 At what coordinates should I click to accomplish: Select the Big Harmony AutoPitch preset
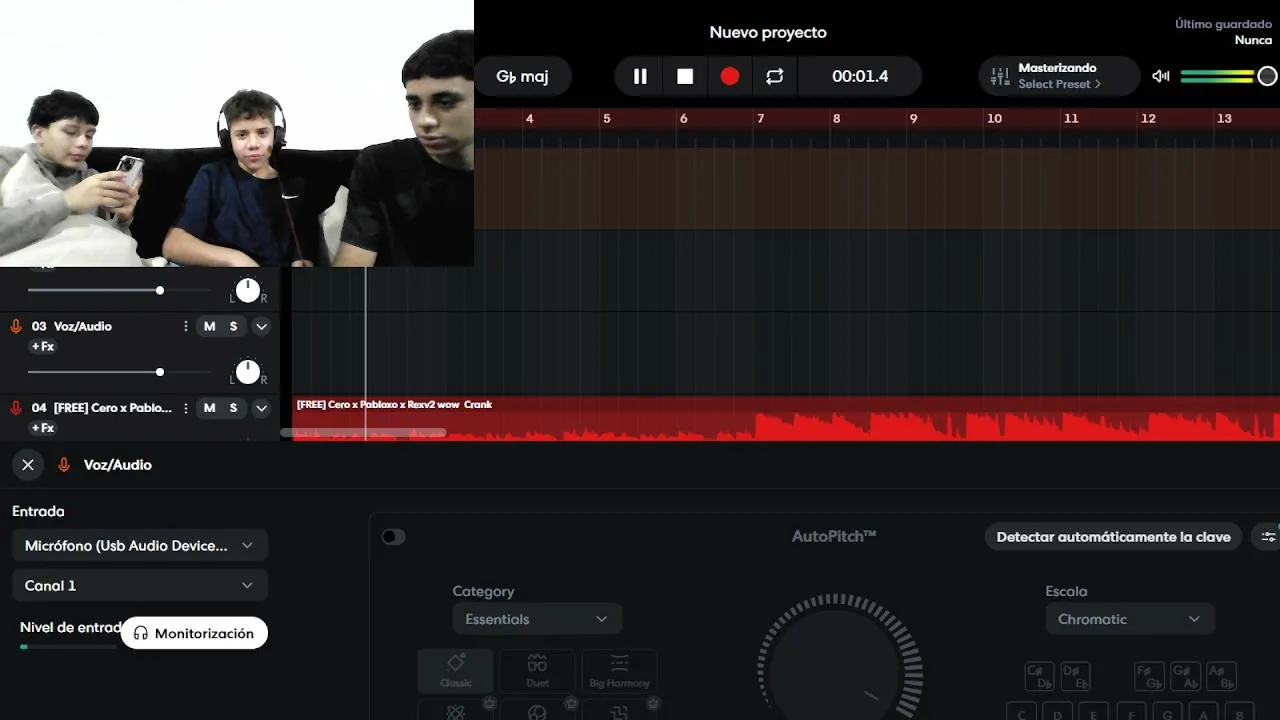(619, 670)
